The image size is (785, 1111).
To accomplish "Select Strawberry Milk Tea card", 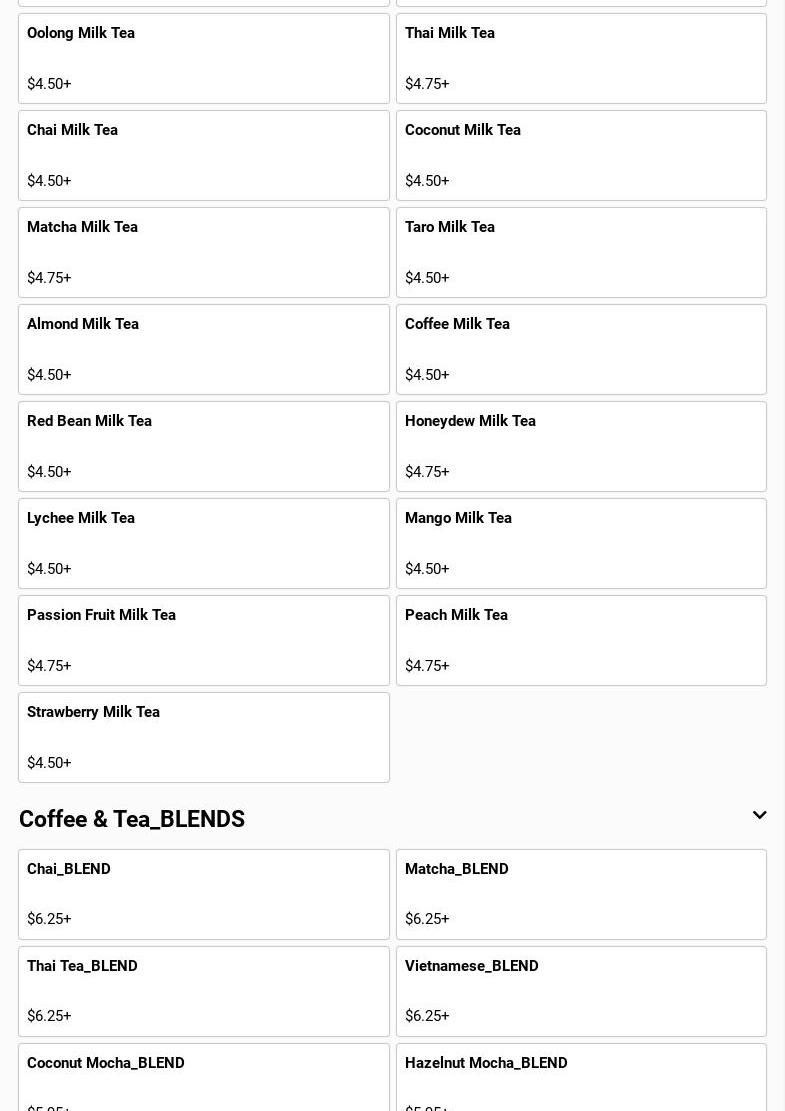I will pyautogui.click(x=203, y=737).
